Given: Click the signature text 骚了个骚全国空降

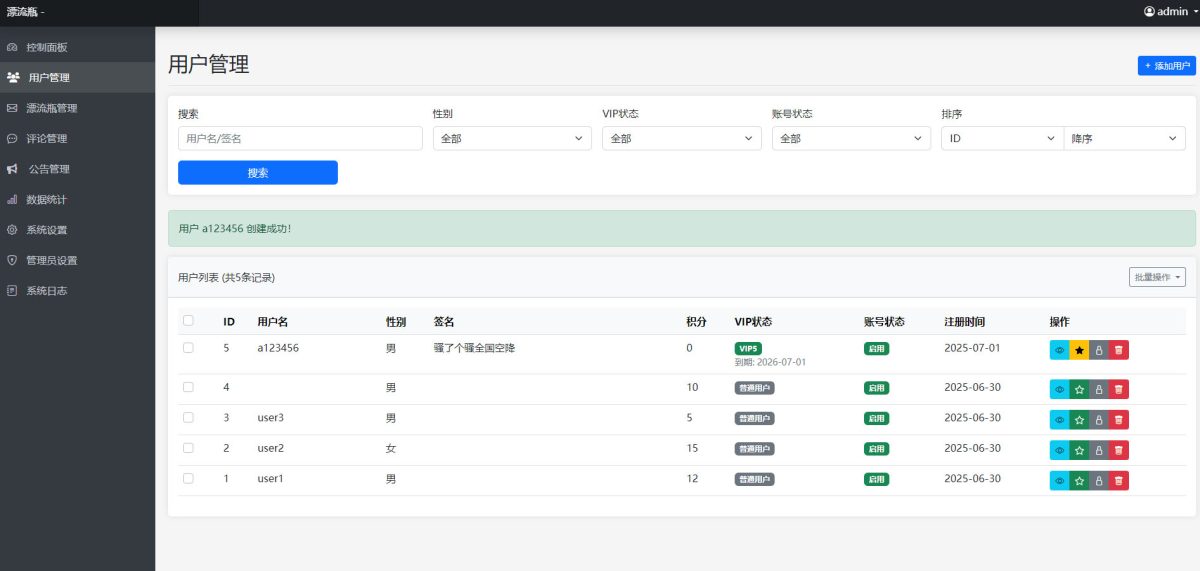Looking at the screenshot, I should click(x=475, y=348).
